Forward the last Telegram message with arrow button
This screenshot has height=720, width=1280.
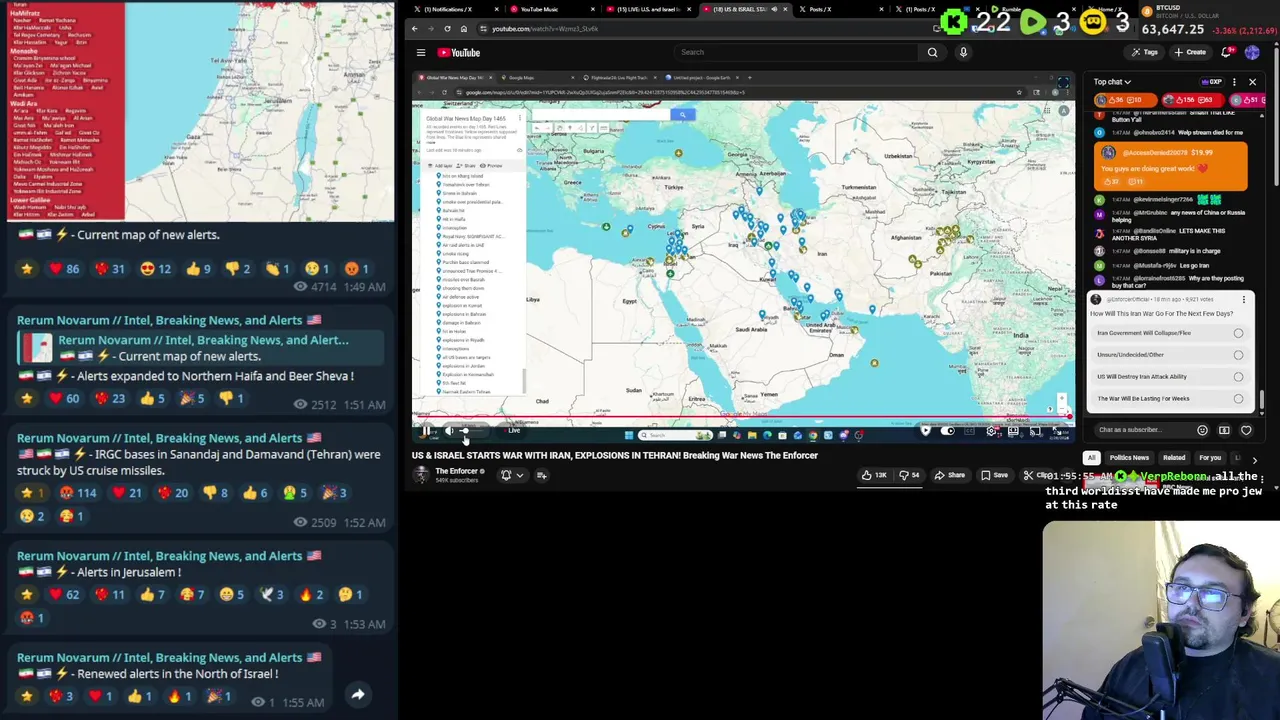coord(357,694)
